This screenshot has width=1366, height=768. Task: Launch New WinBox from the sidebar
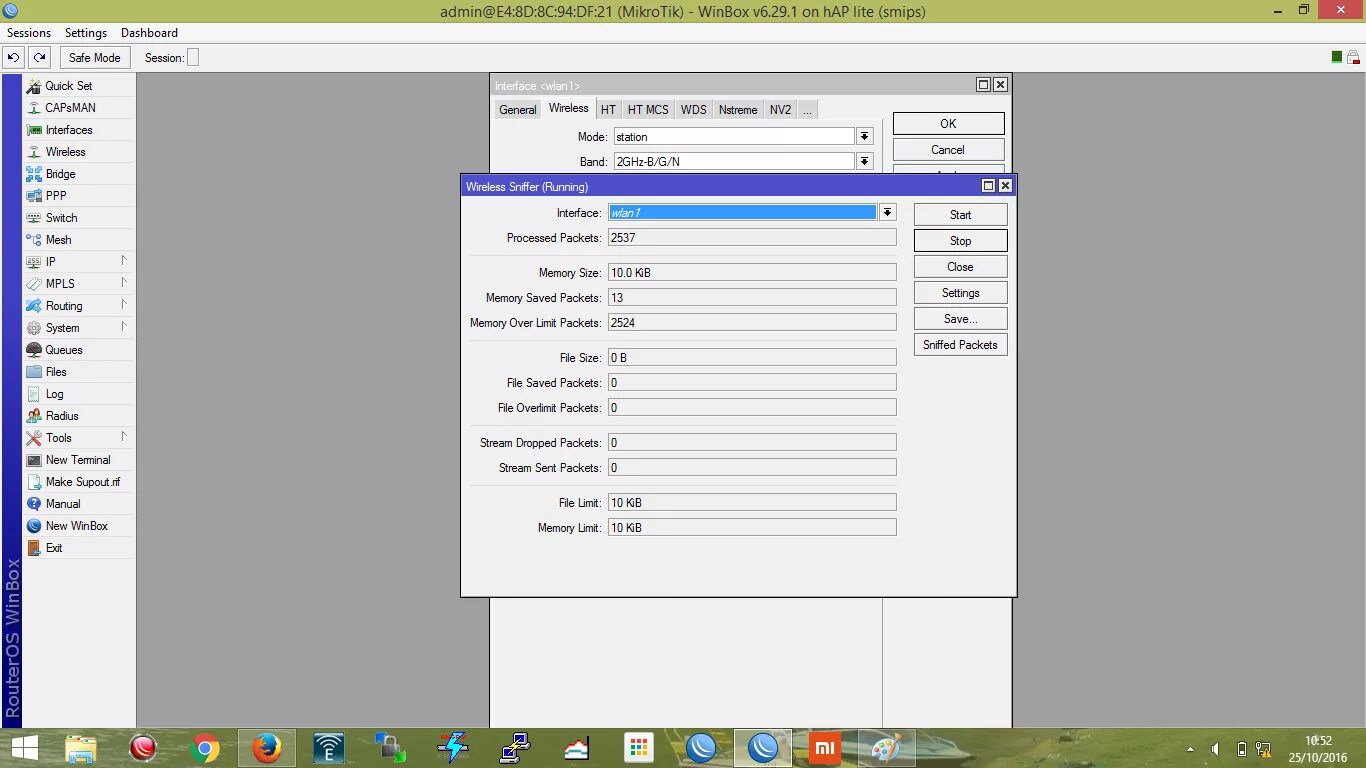(x=79, y=526)
